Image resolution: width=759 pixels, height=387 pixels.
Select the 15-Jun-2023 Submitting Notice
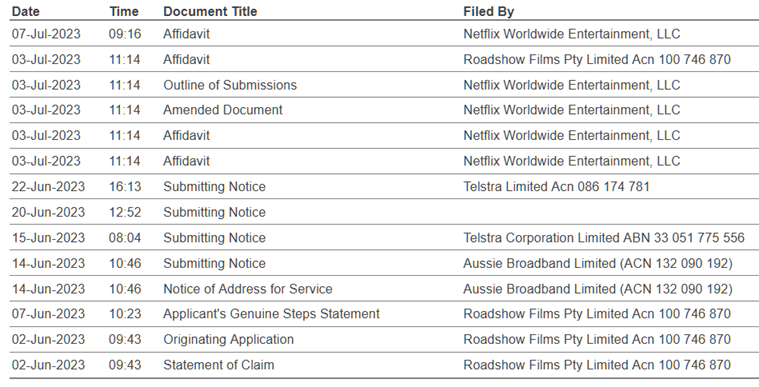click(x=214, y=238)
